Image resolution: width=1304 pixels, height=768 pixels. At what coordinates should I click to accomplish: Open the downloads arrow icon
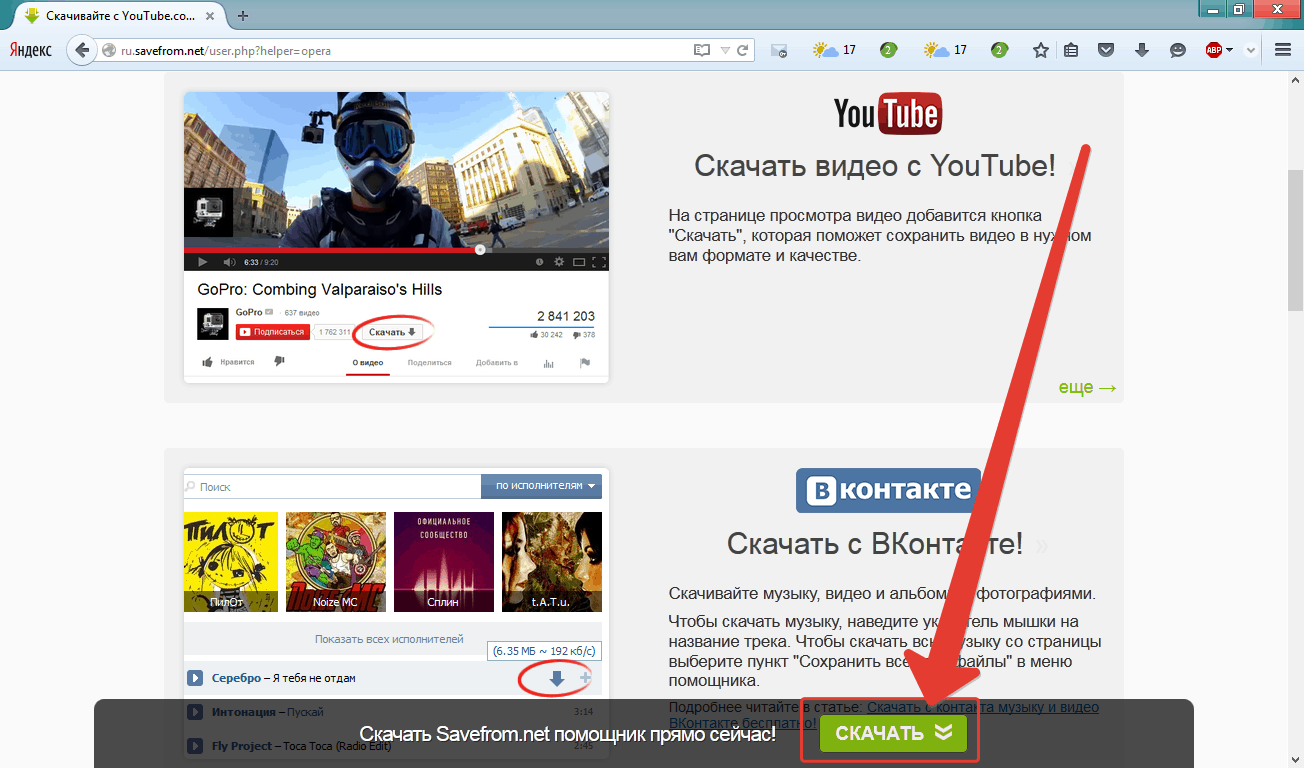[1142, 50]
